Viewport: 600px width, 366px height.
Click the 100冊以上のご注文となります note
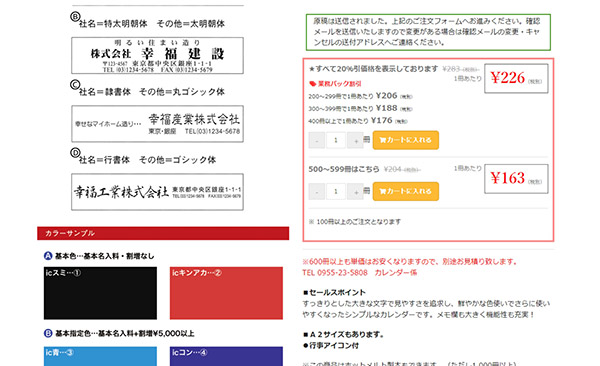click(x=355, y=222)
